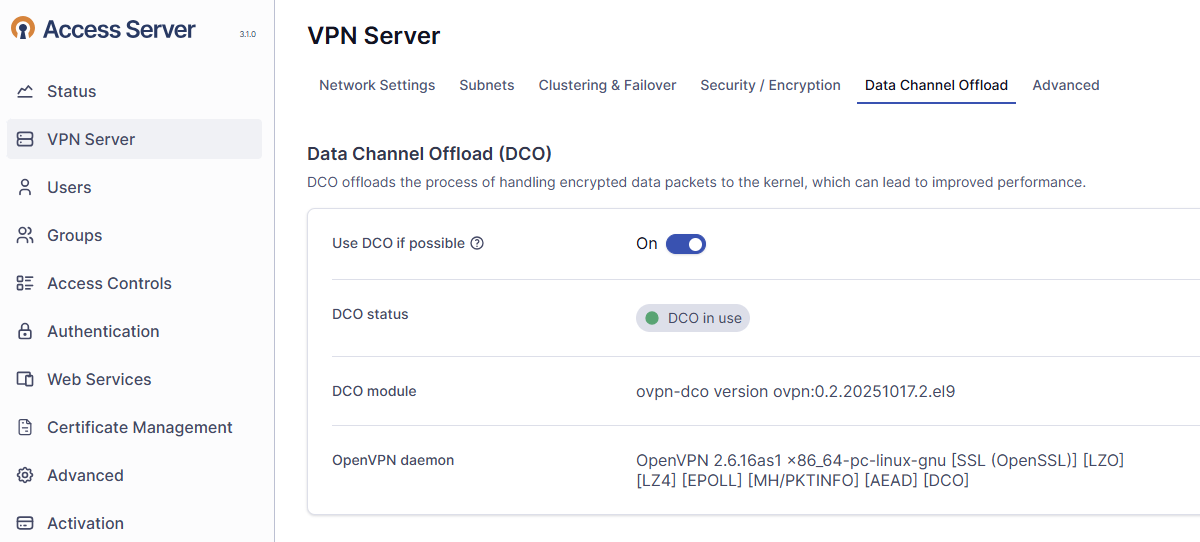
Task: Click the Authentication lock icon
Action: [x=25, y=331]
